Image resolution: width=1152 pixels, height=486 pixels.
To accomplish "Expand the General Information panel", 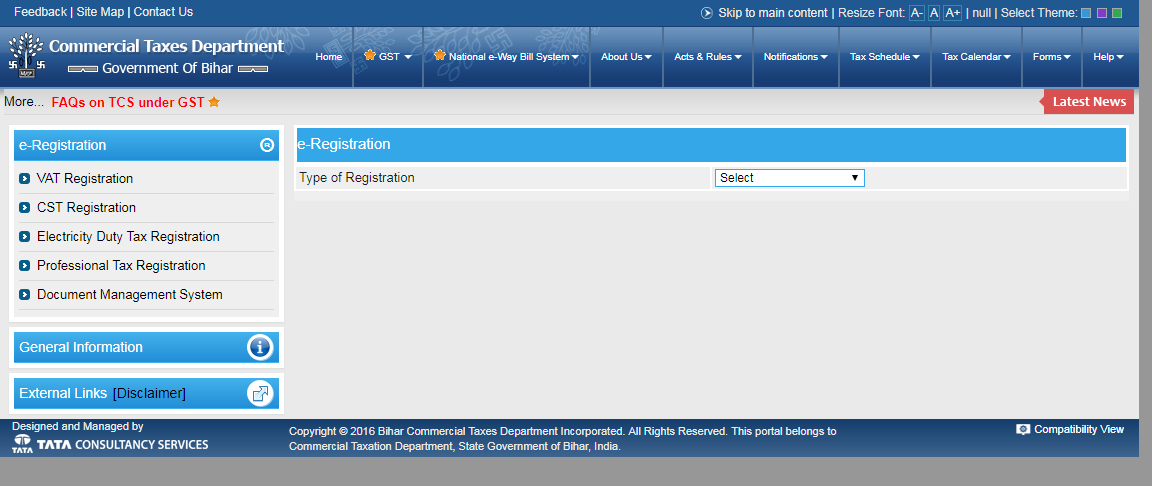I will tap(146, 347).
